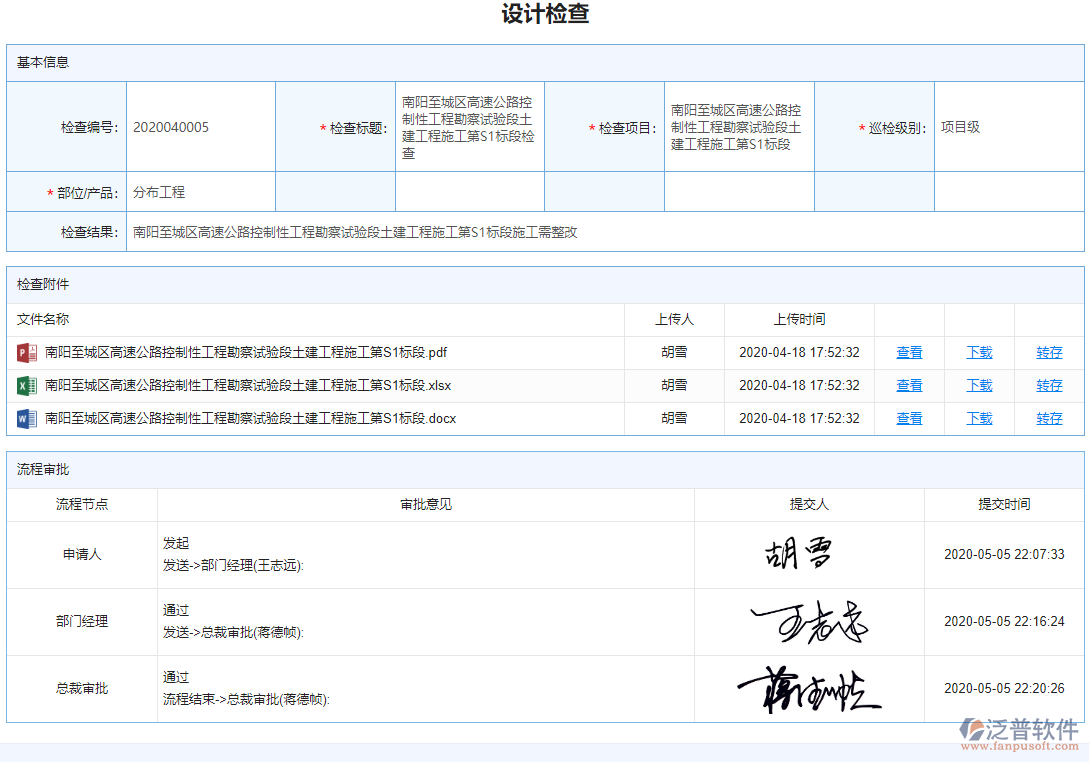Image resolution: width=1089 pixels, height=762 pixels.
Task: Click 蒋德帧's signature in 总裁审批 row
Action: tap(808, 688)
